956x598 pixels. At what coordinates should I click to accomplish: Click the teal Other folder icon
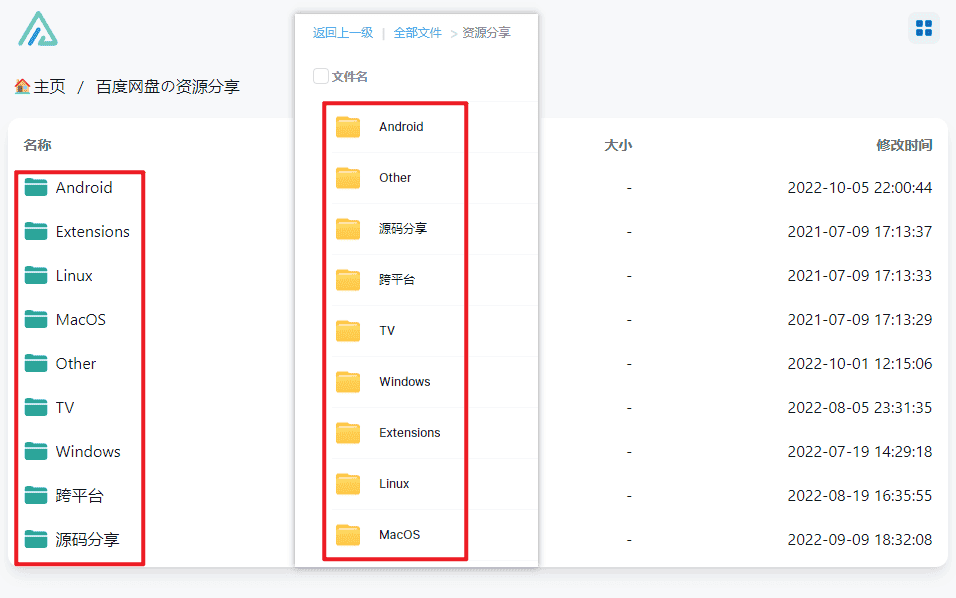[36, 363]
